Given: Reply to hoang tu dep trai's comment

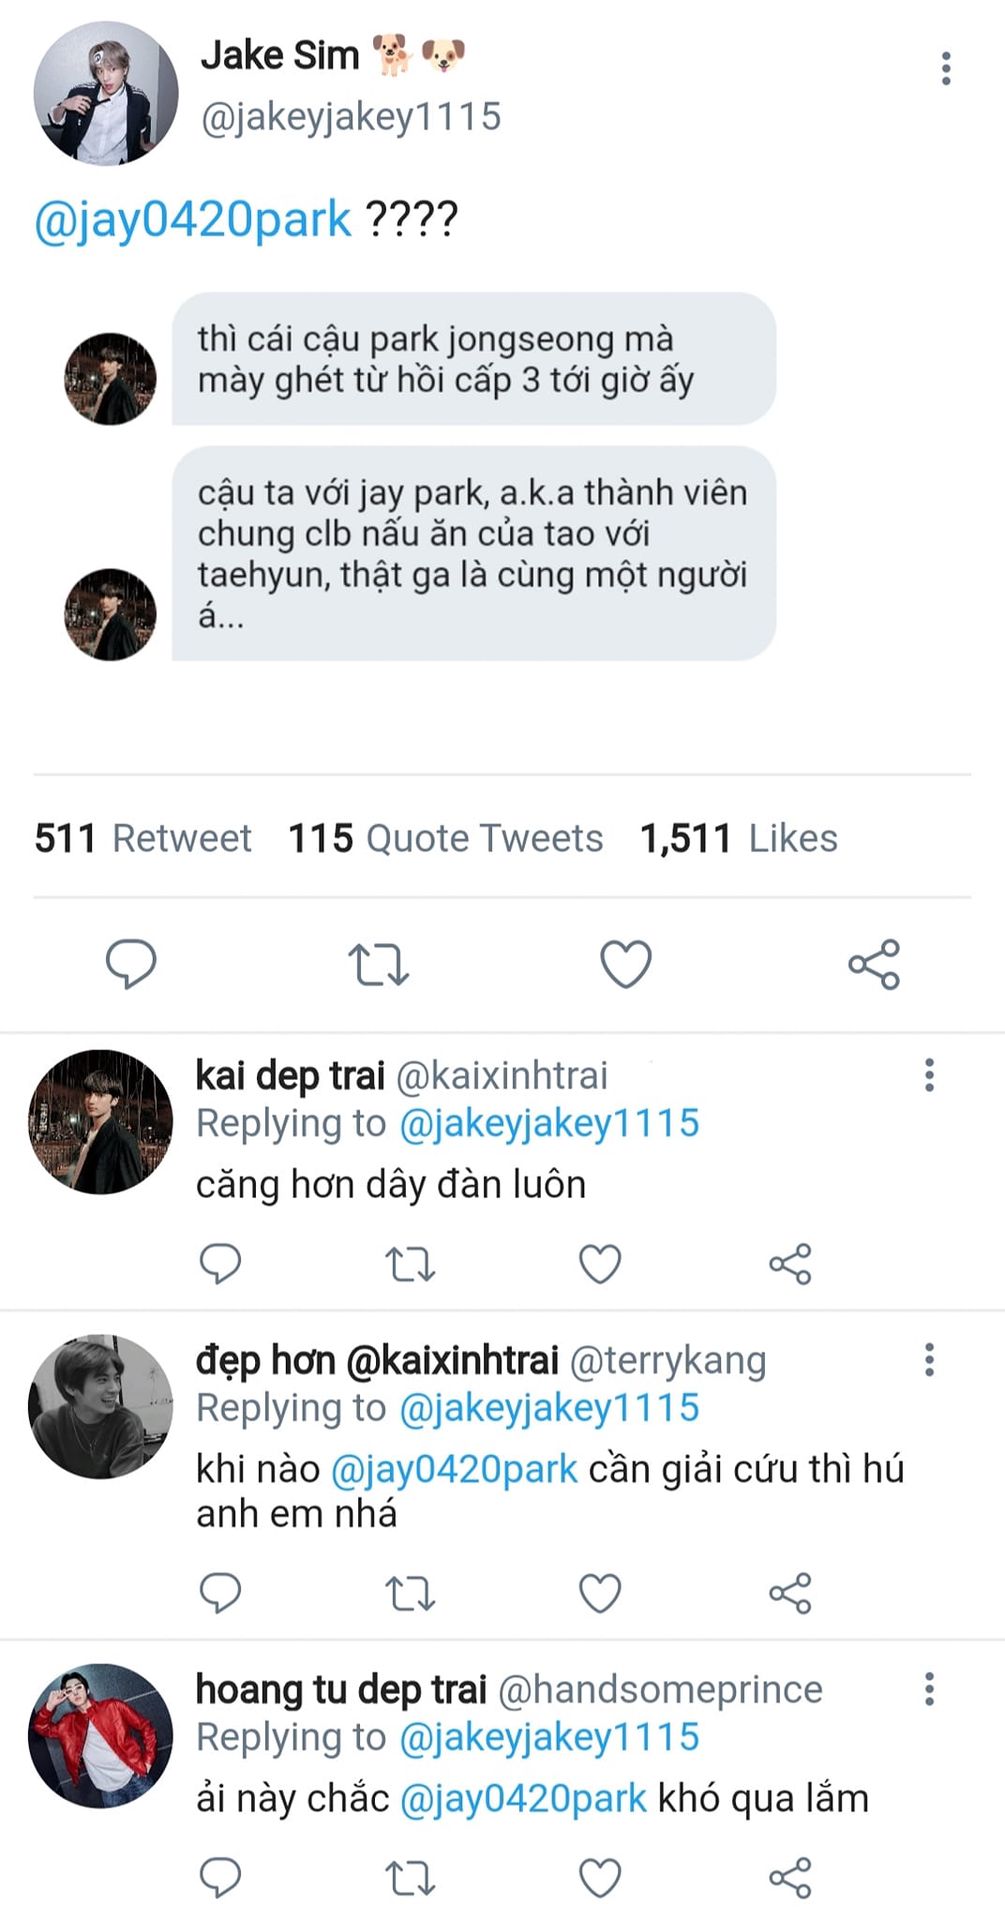Looking at the screenshot, I should [220, 1878].
